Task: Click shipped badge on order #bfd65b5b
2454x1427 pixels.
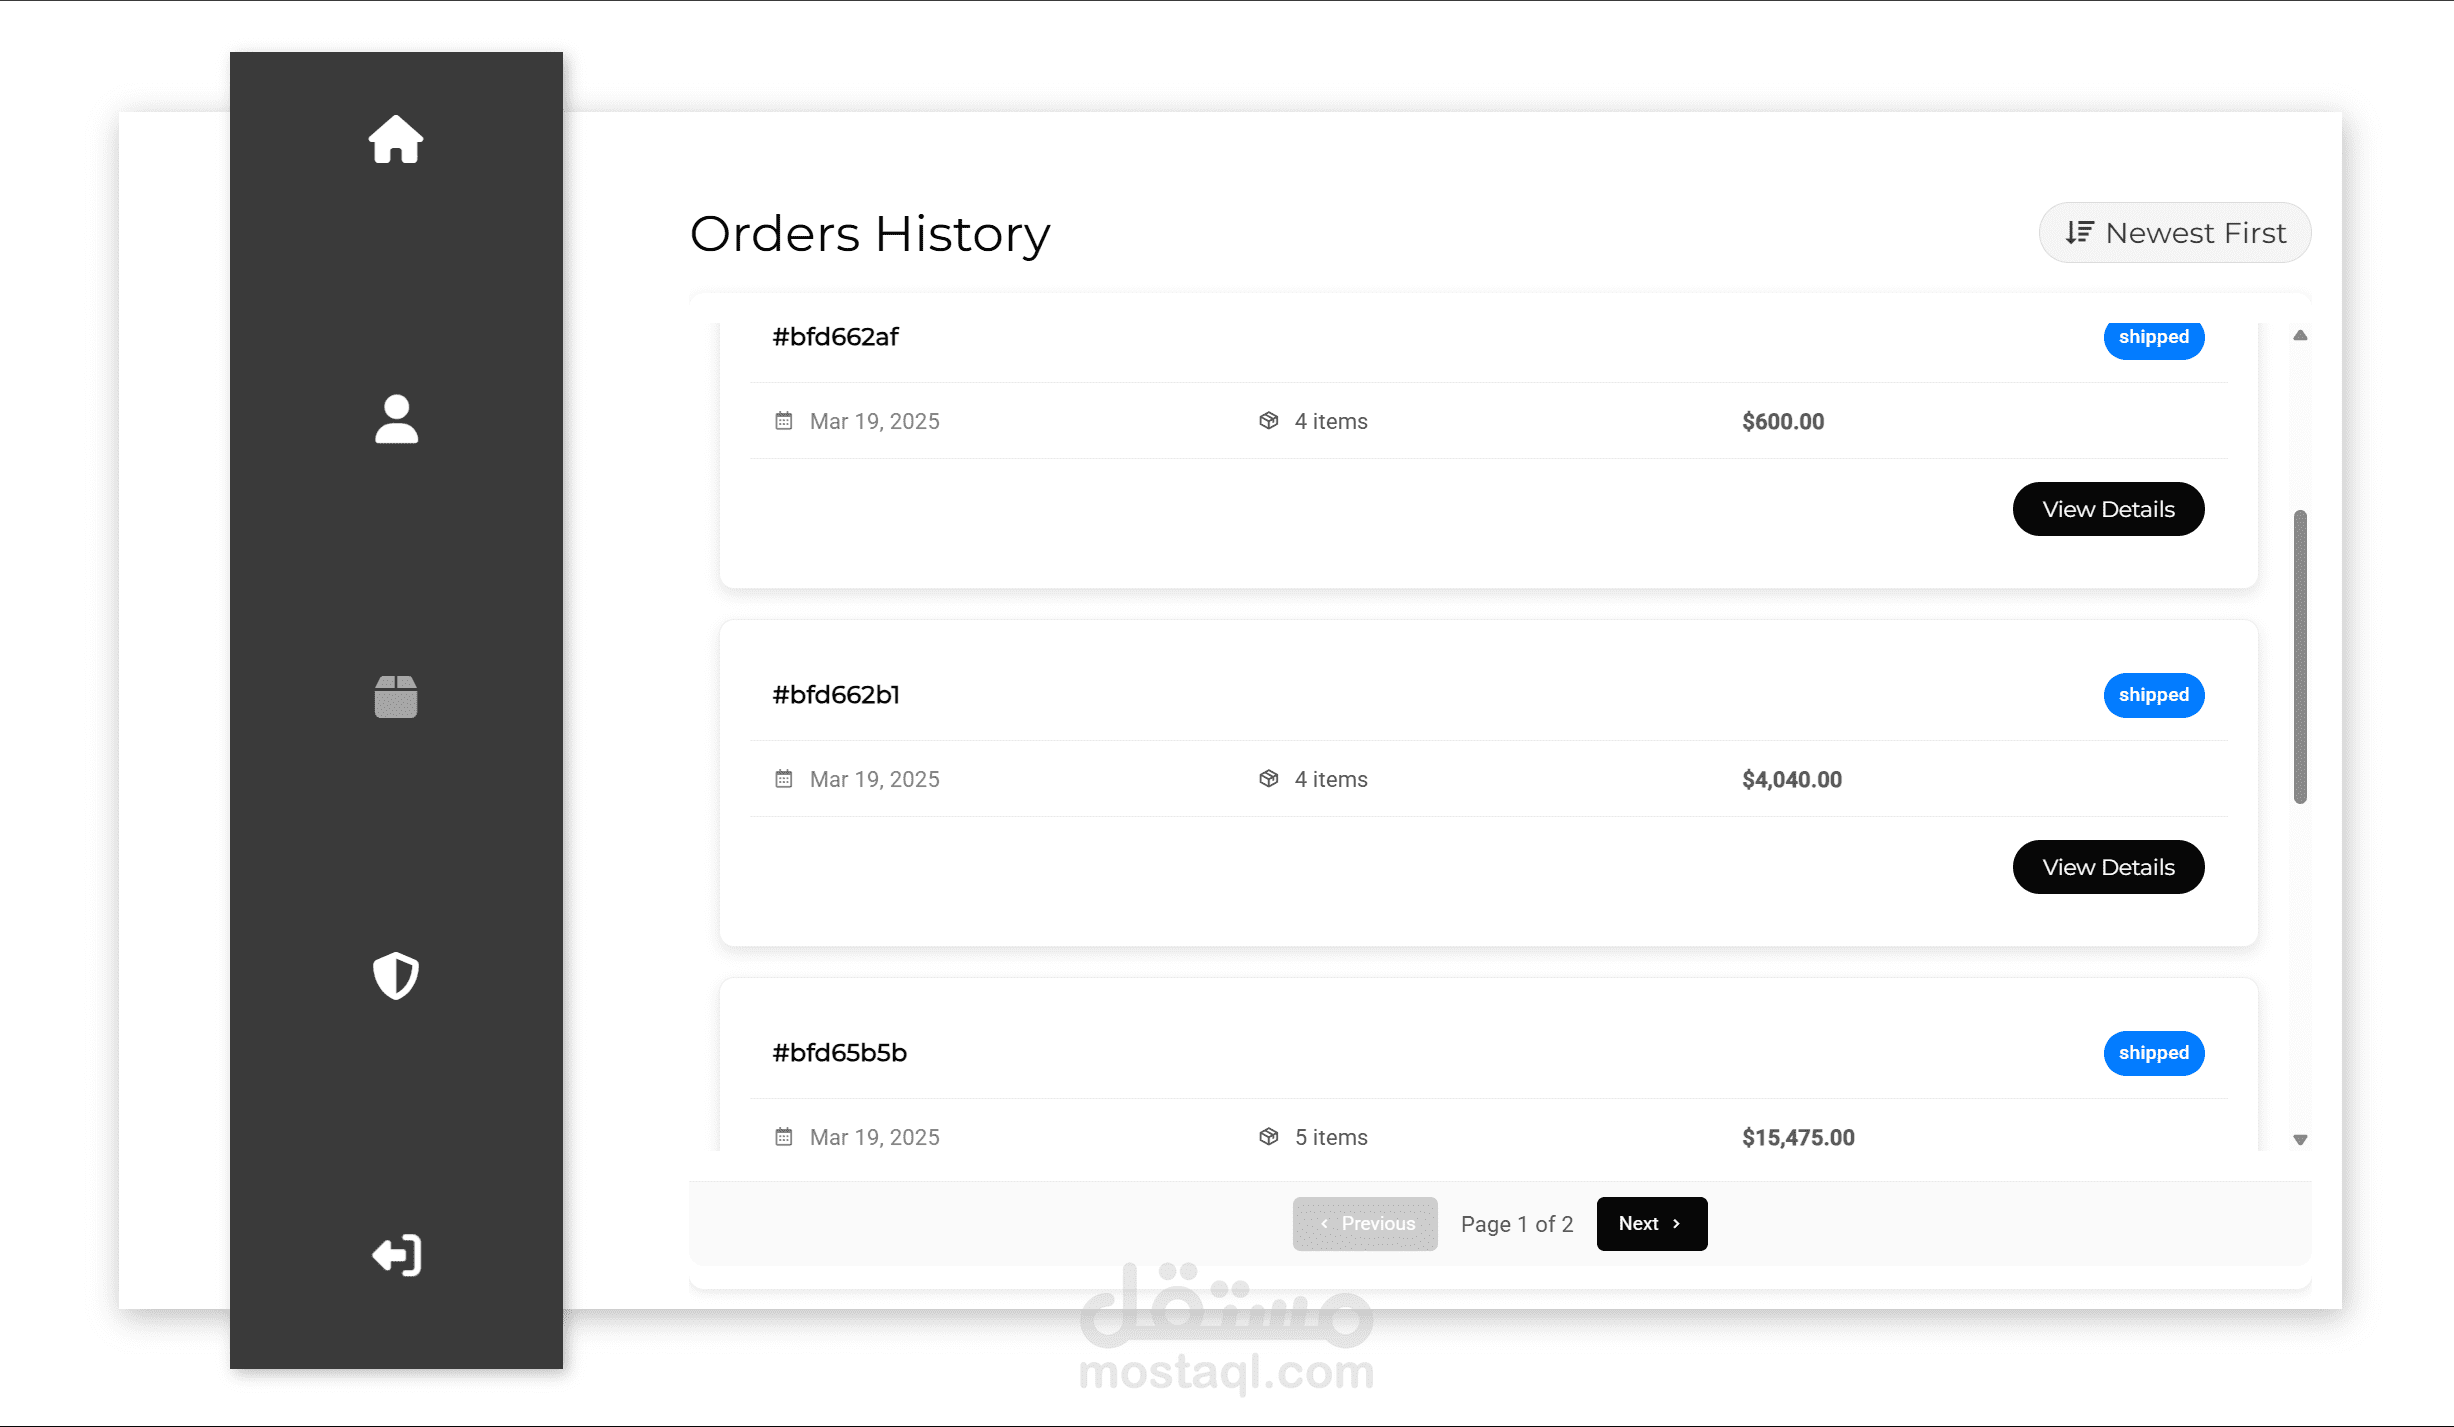Action: [x=2154, y=1053]
